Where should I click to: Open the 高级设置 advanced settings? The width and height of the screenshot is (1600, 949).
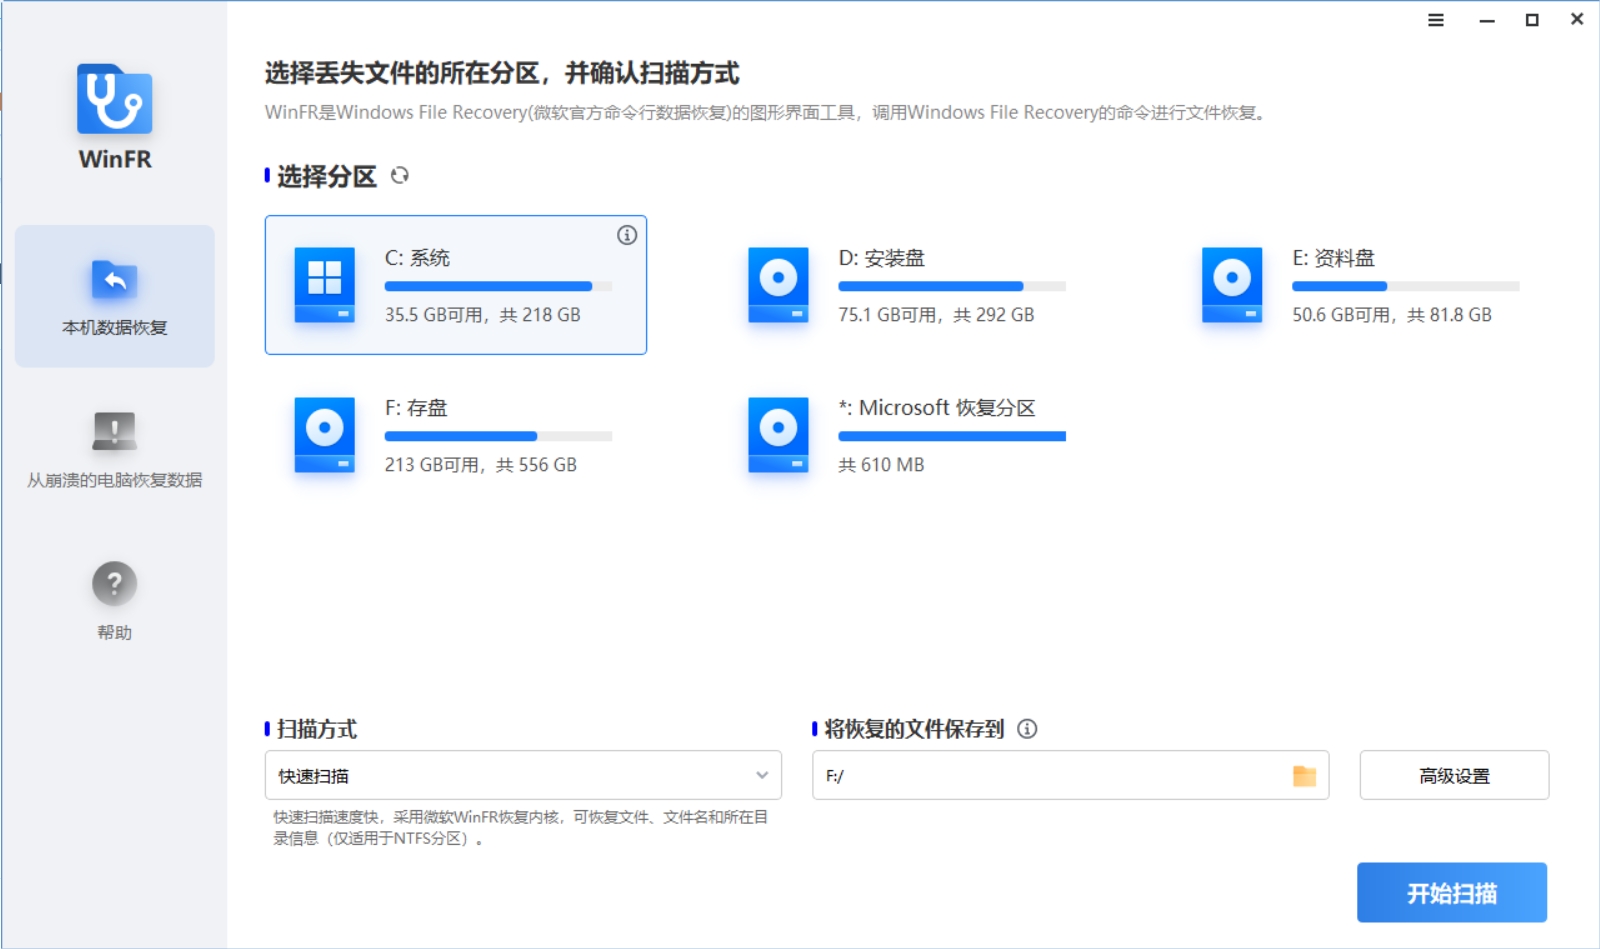1454,775
